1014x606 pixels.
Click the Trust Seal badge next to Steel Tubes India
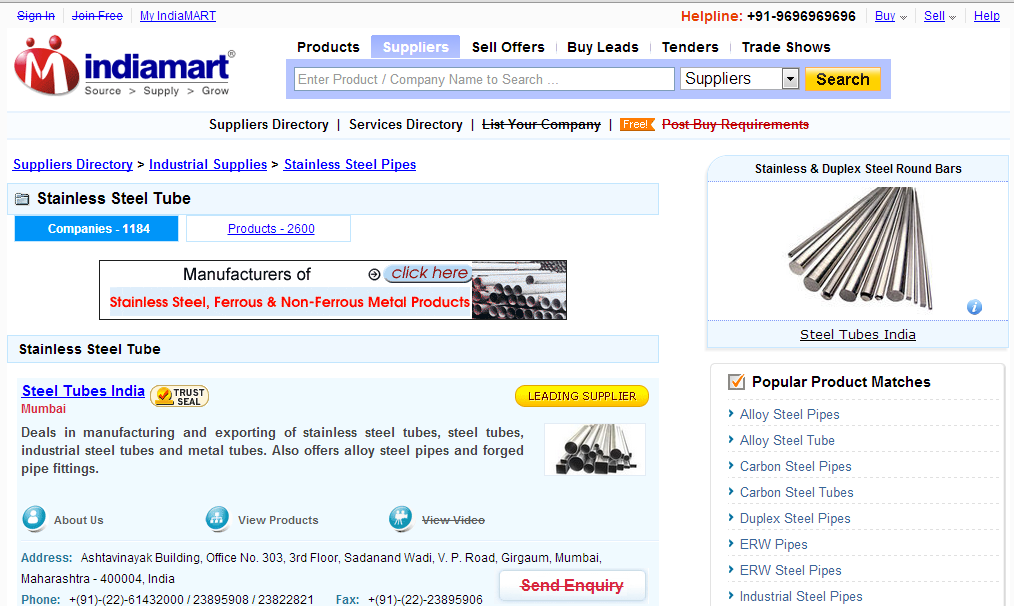[x=178, y=395]
